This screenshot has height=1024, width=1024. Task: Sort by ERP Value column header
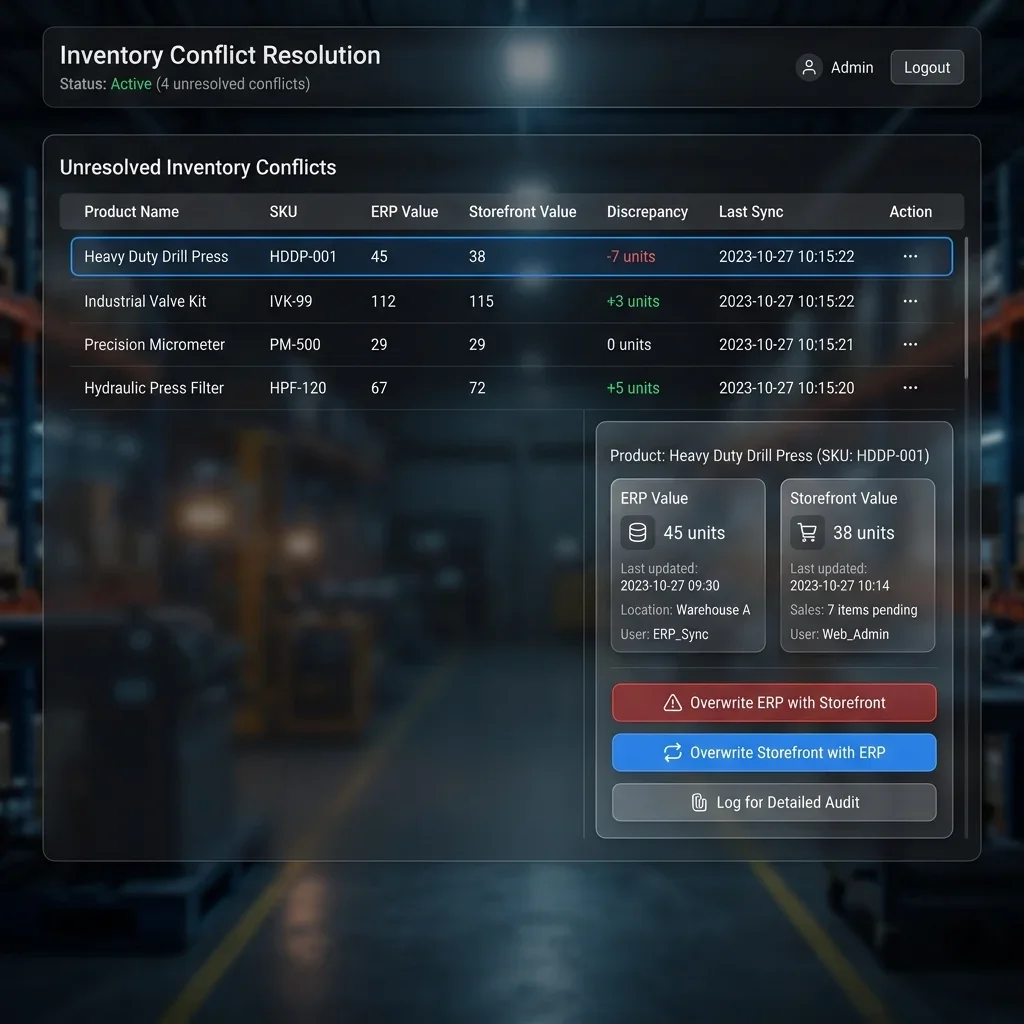tap(404, 212)
